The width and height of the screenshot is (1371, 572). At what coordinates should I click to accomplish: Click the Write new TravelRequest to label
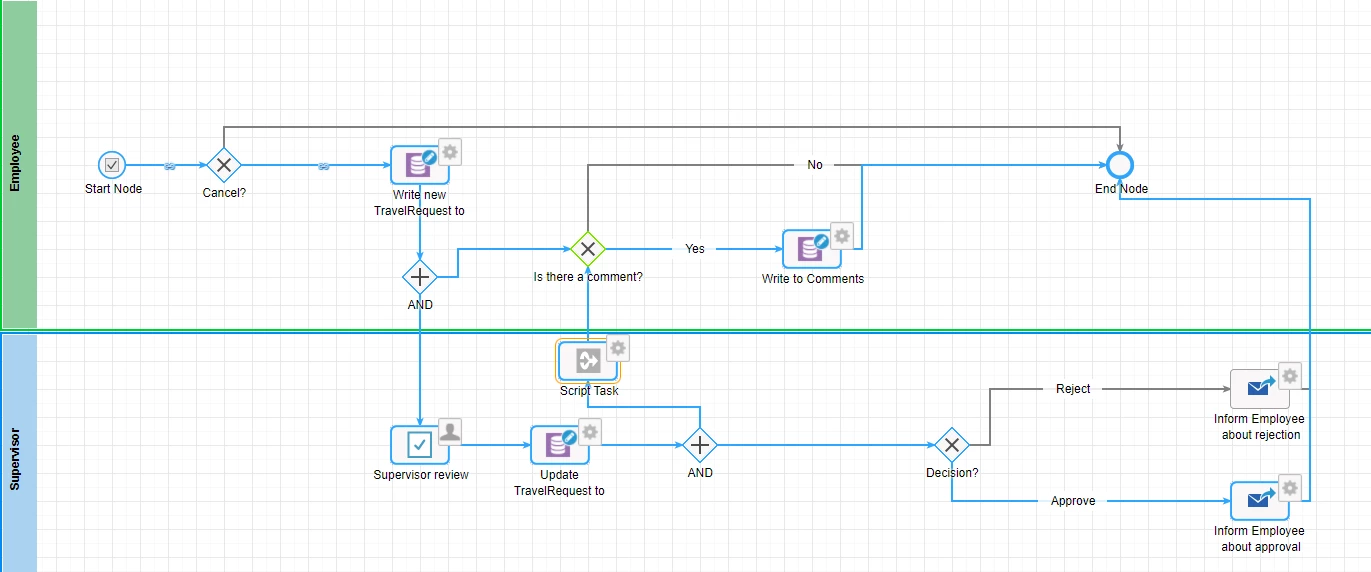420,203
